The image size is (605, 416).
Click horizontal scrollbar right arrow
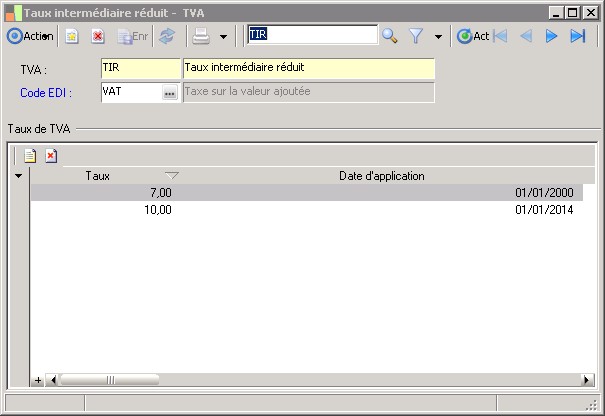[587, 380]
